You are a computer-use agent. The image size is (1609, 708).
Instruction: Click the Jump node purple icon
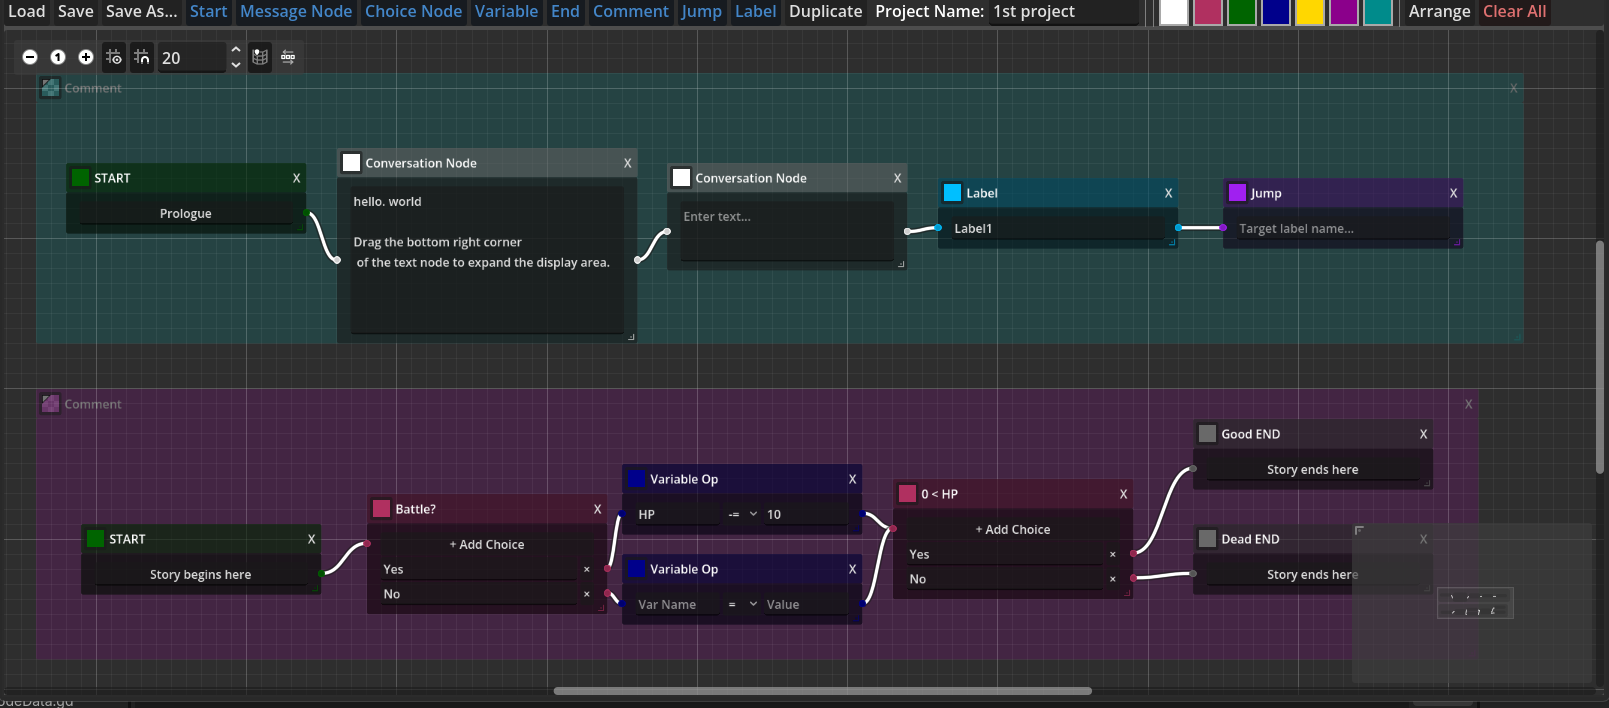click(x=1237, y=192)
